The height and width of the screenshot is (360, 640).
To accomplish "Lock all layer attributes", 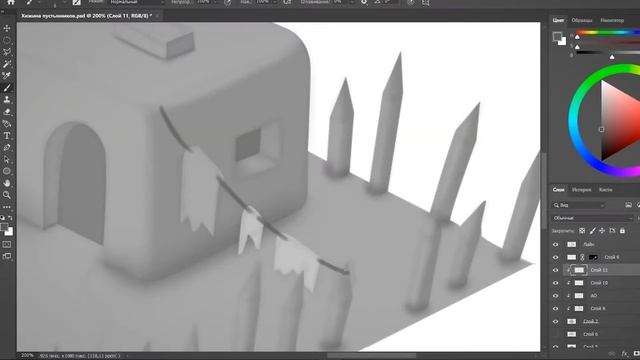I will 622,231.
